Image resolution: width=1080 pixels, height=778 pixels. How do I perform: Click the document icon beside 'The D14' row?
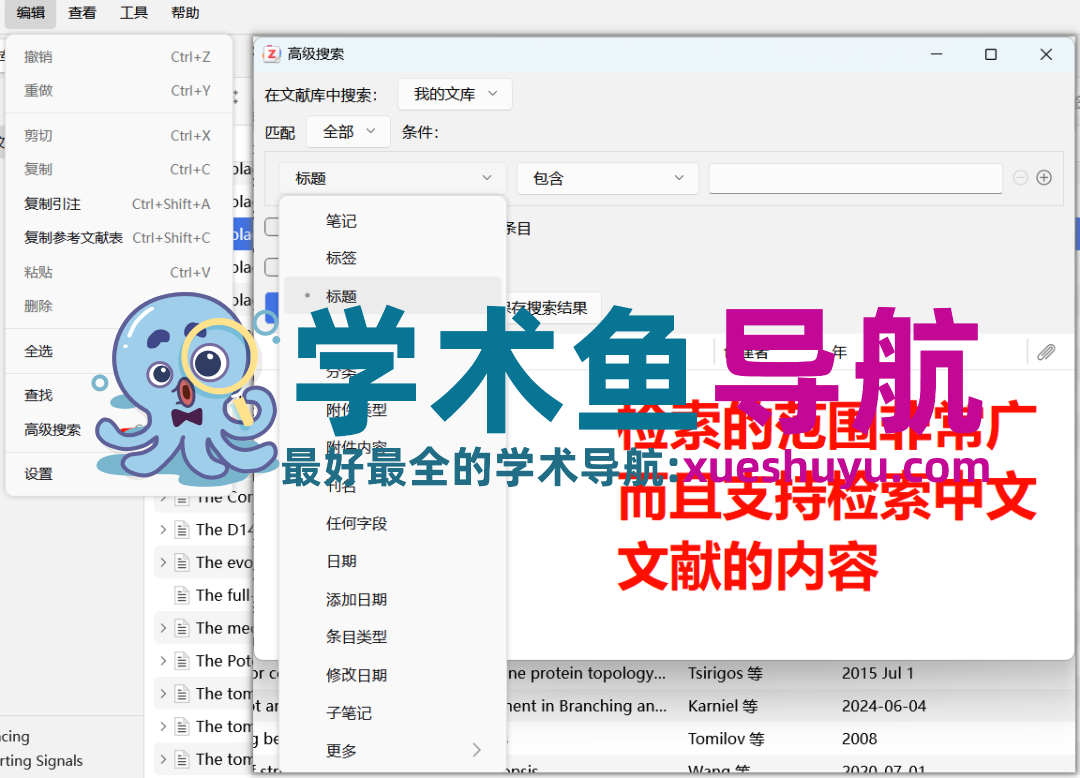[x=182, y=529]
